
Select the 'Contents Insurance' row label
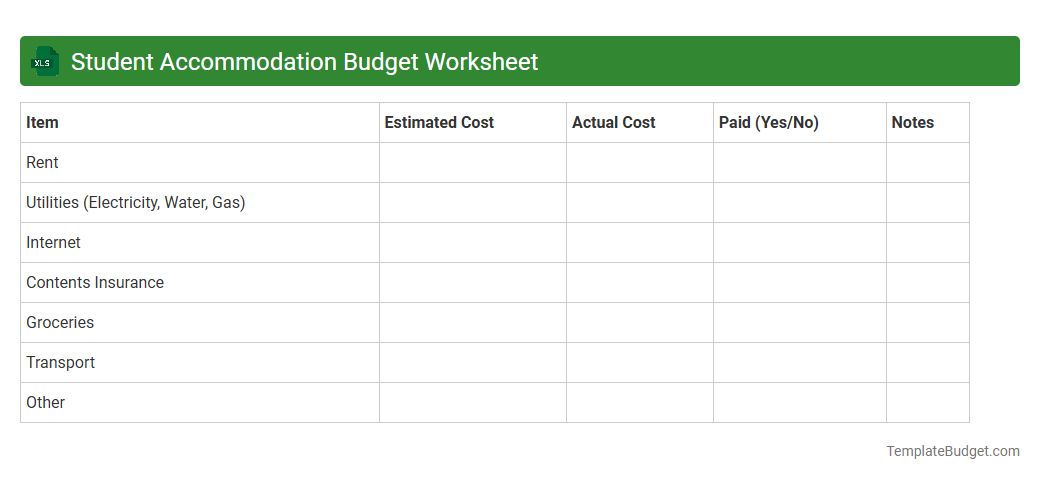point(95,282)
